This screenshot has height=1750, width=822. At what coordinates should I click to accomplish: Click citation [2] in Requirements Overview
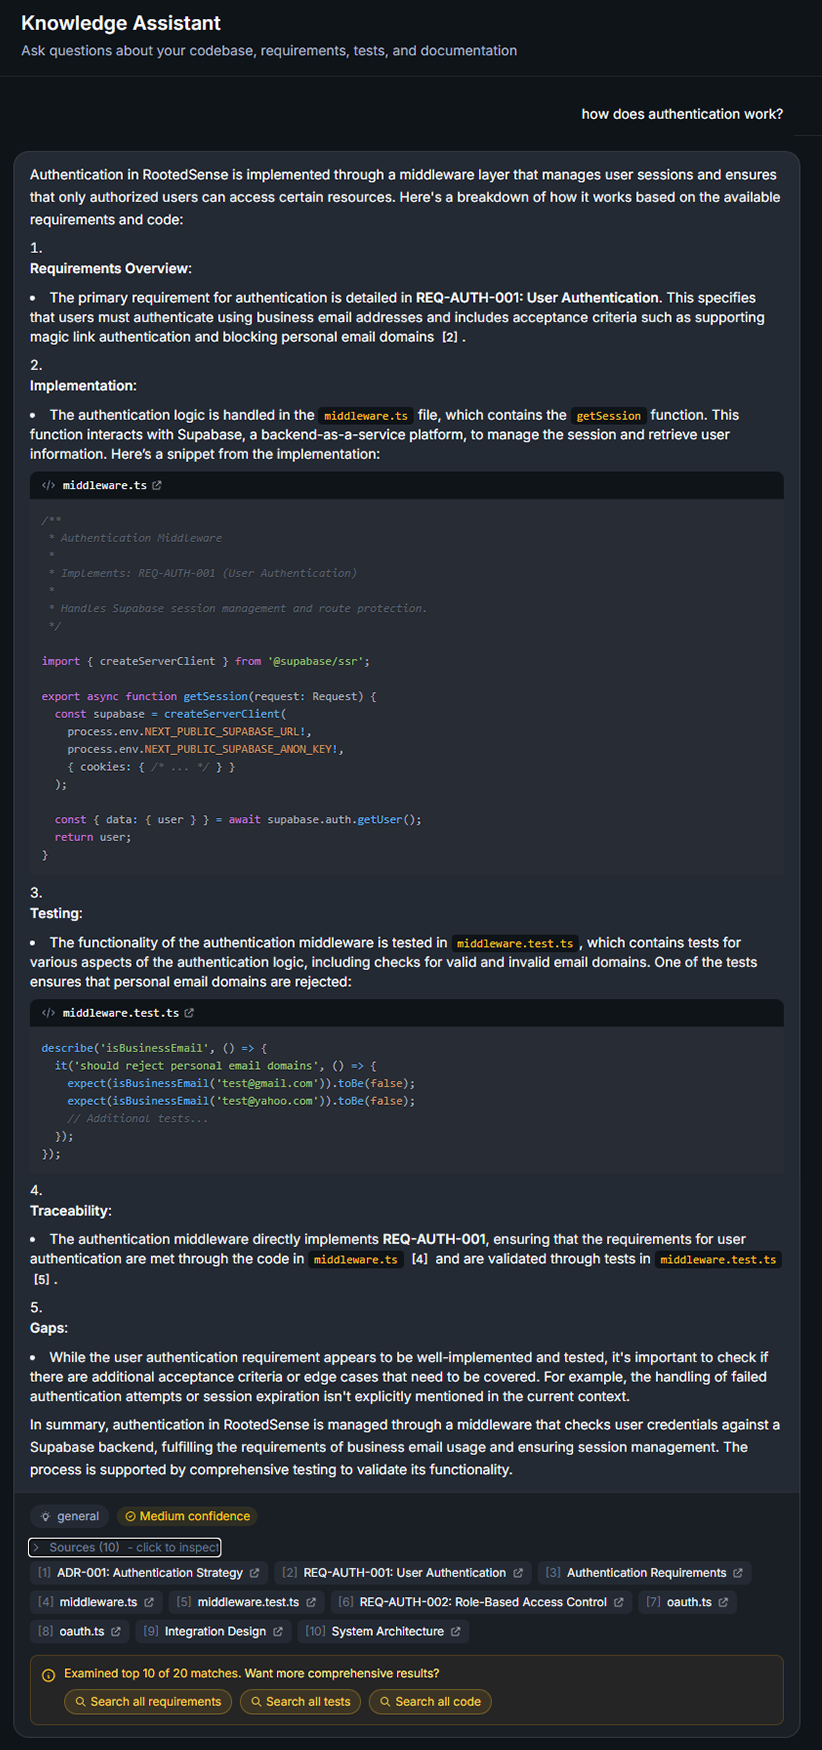450,338
